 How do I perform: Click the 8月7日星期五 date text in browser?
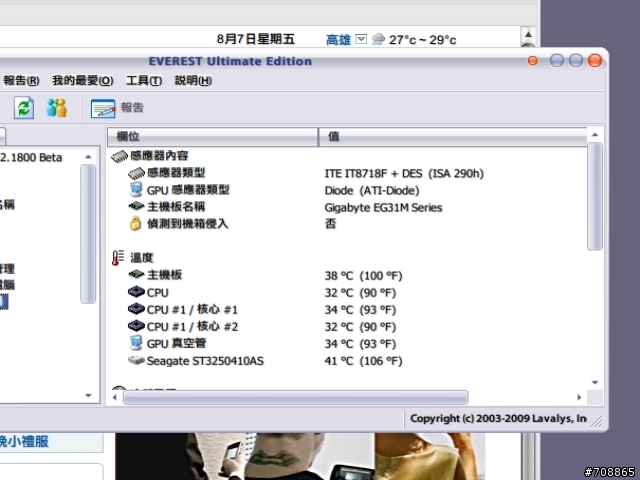256,39
